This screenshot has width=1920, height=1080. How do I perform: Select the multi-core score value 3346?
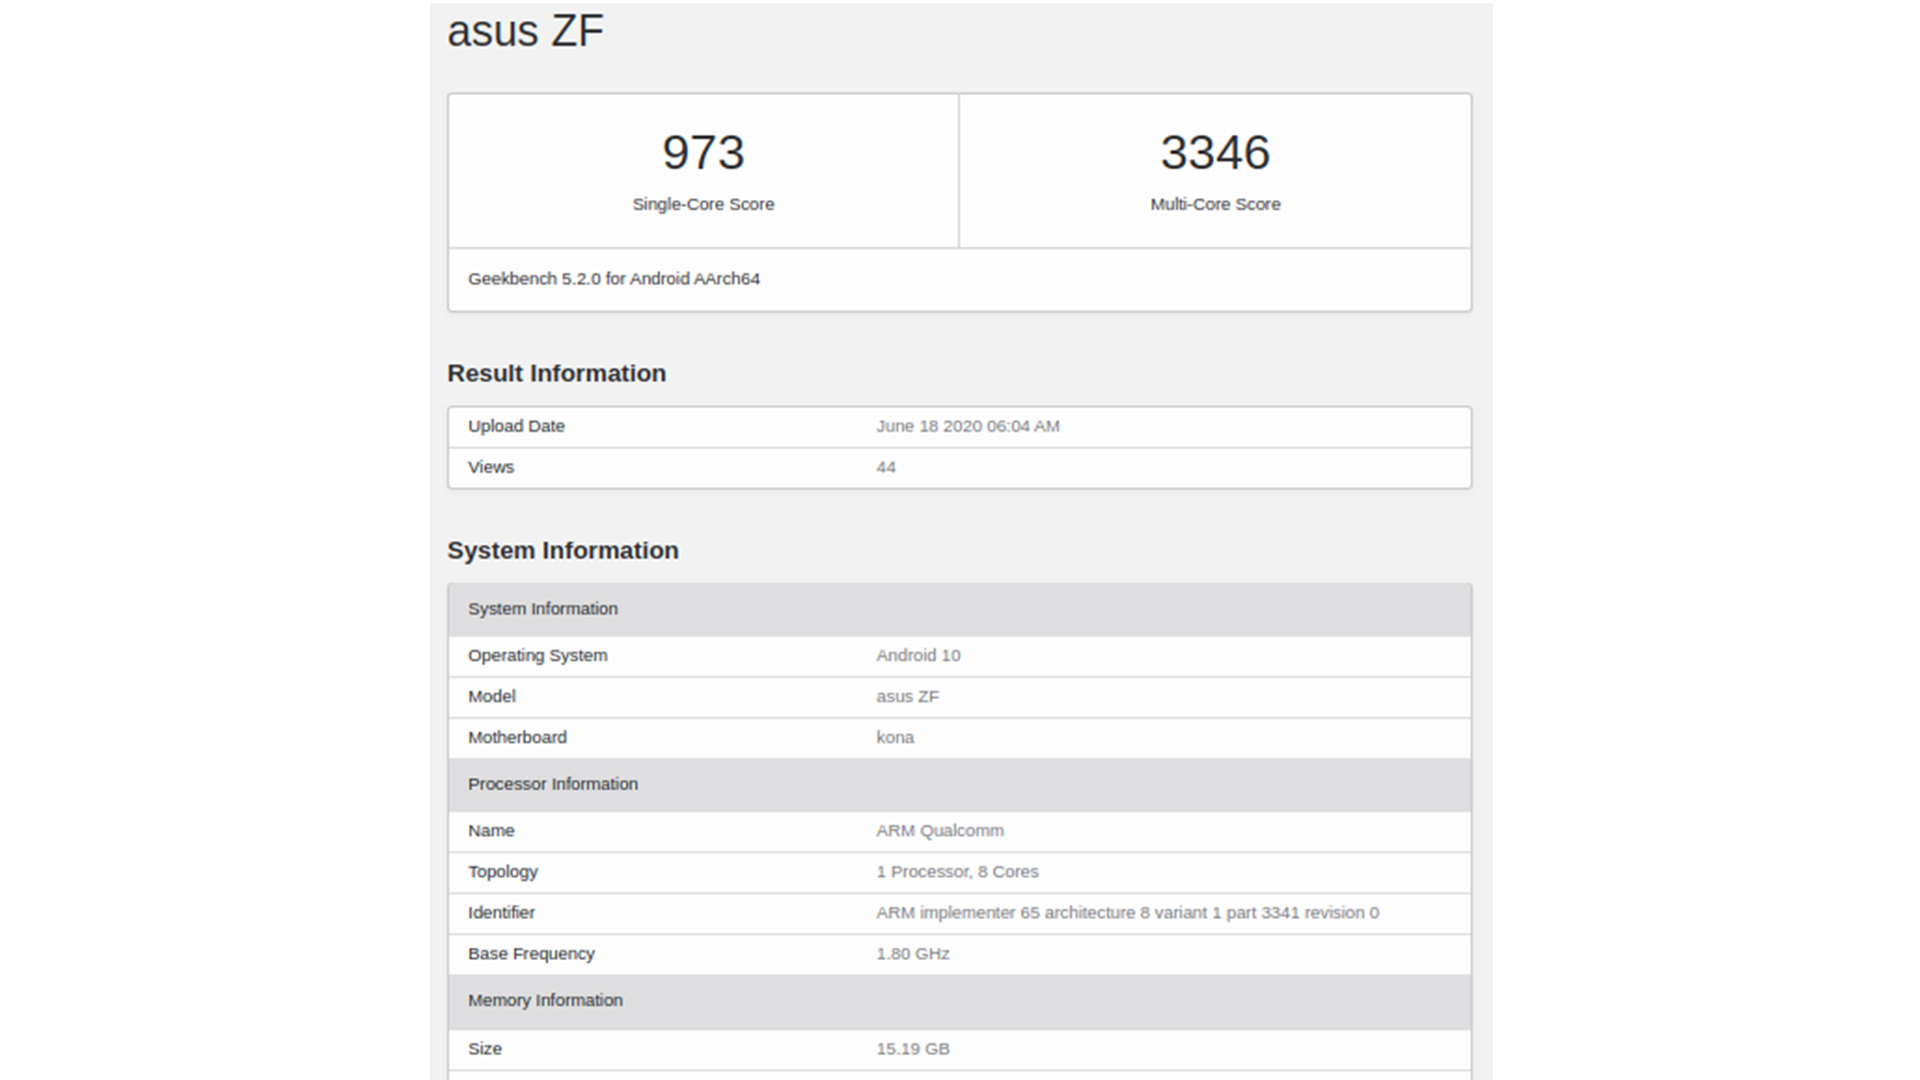(x=1215, y=153)
